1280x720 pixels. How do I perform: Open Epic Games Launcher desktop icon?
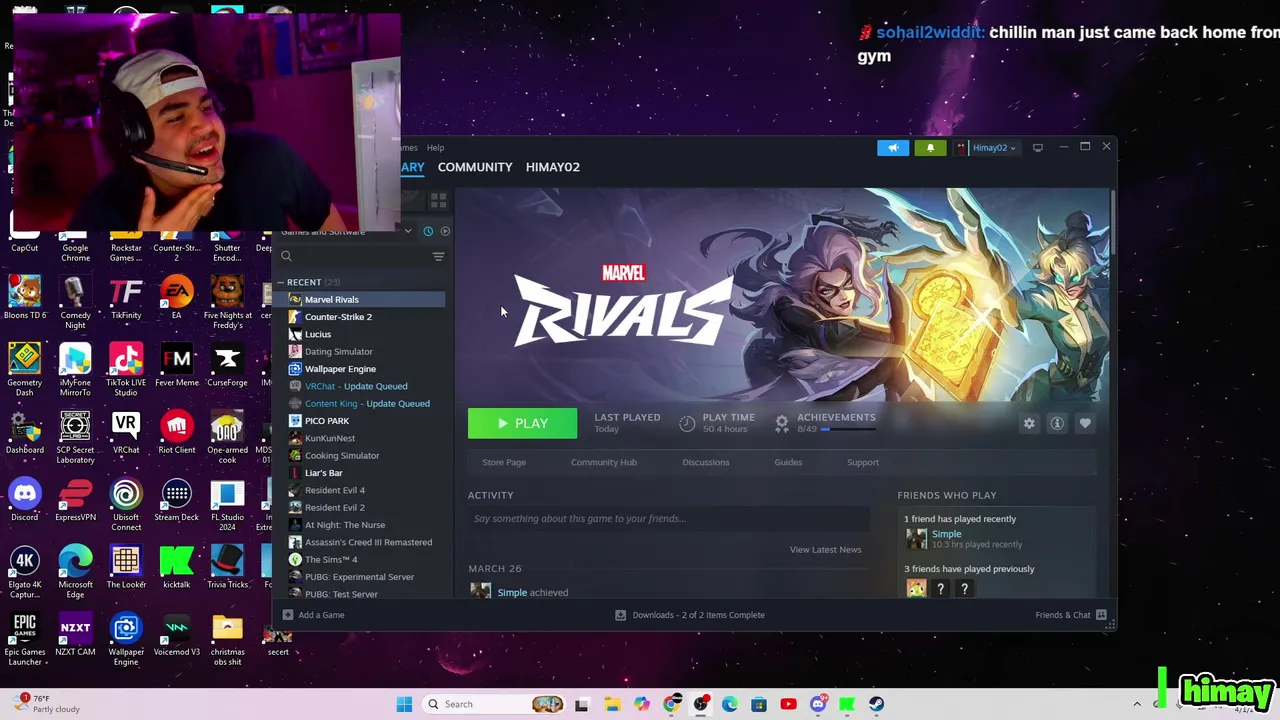[x=25, y=638]
